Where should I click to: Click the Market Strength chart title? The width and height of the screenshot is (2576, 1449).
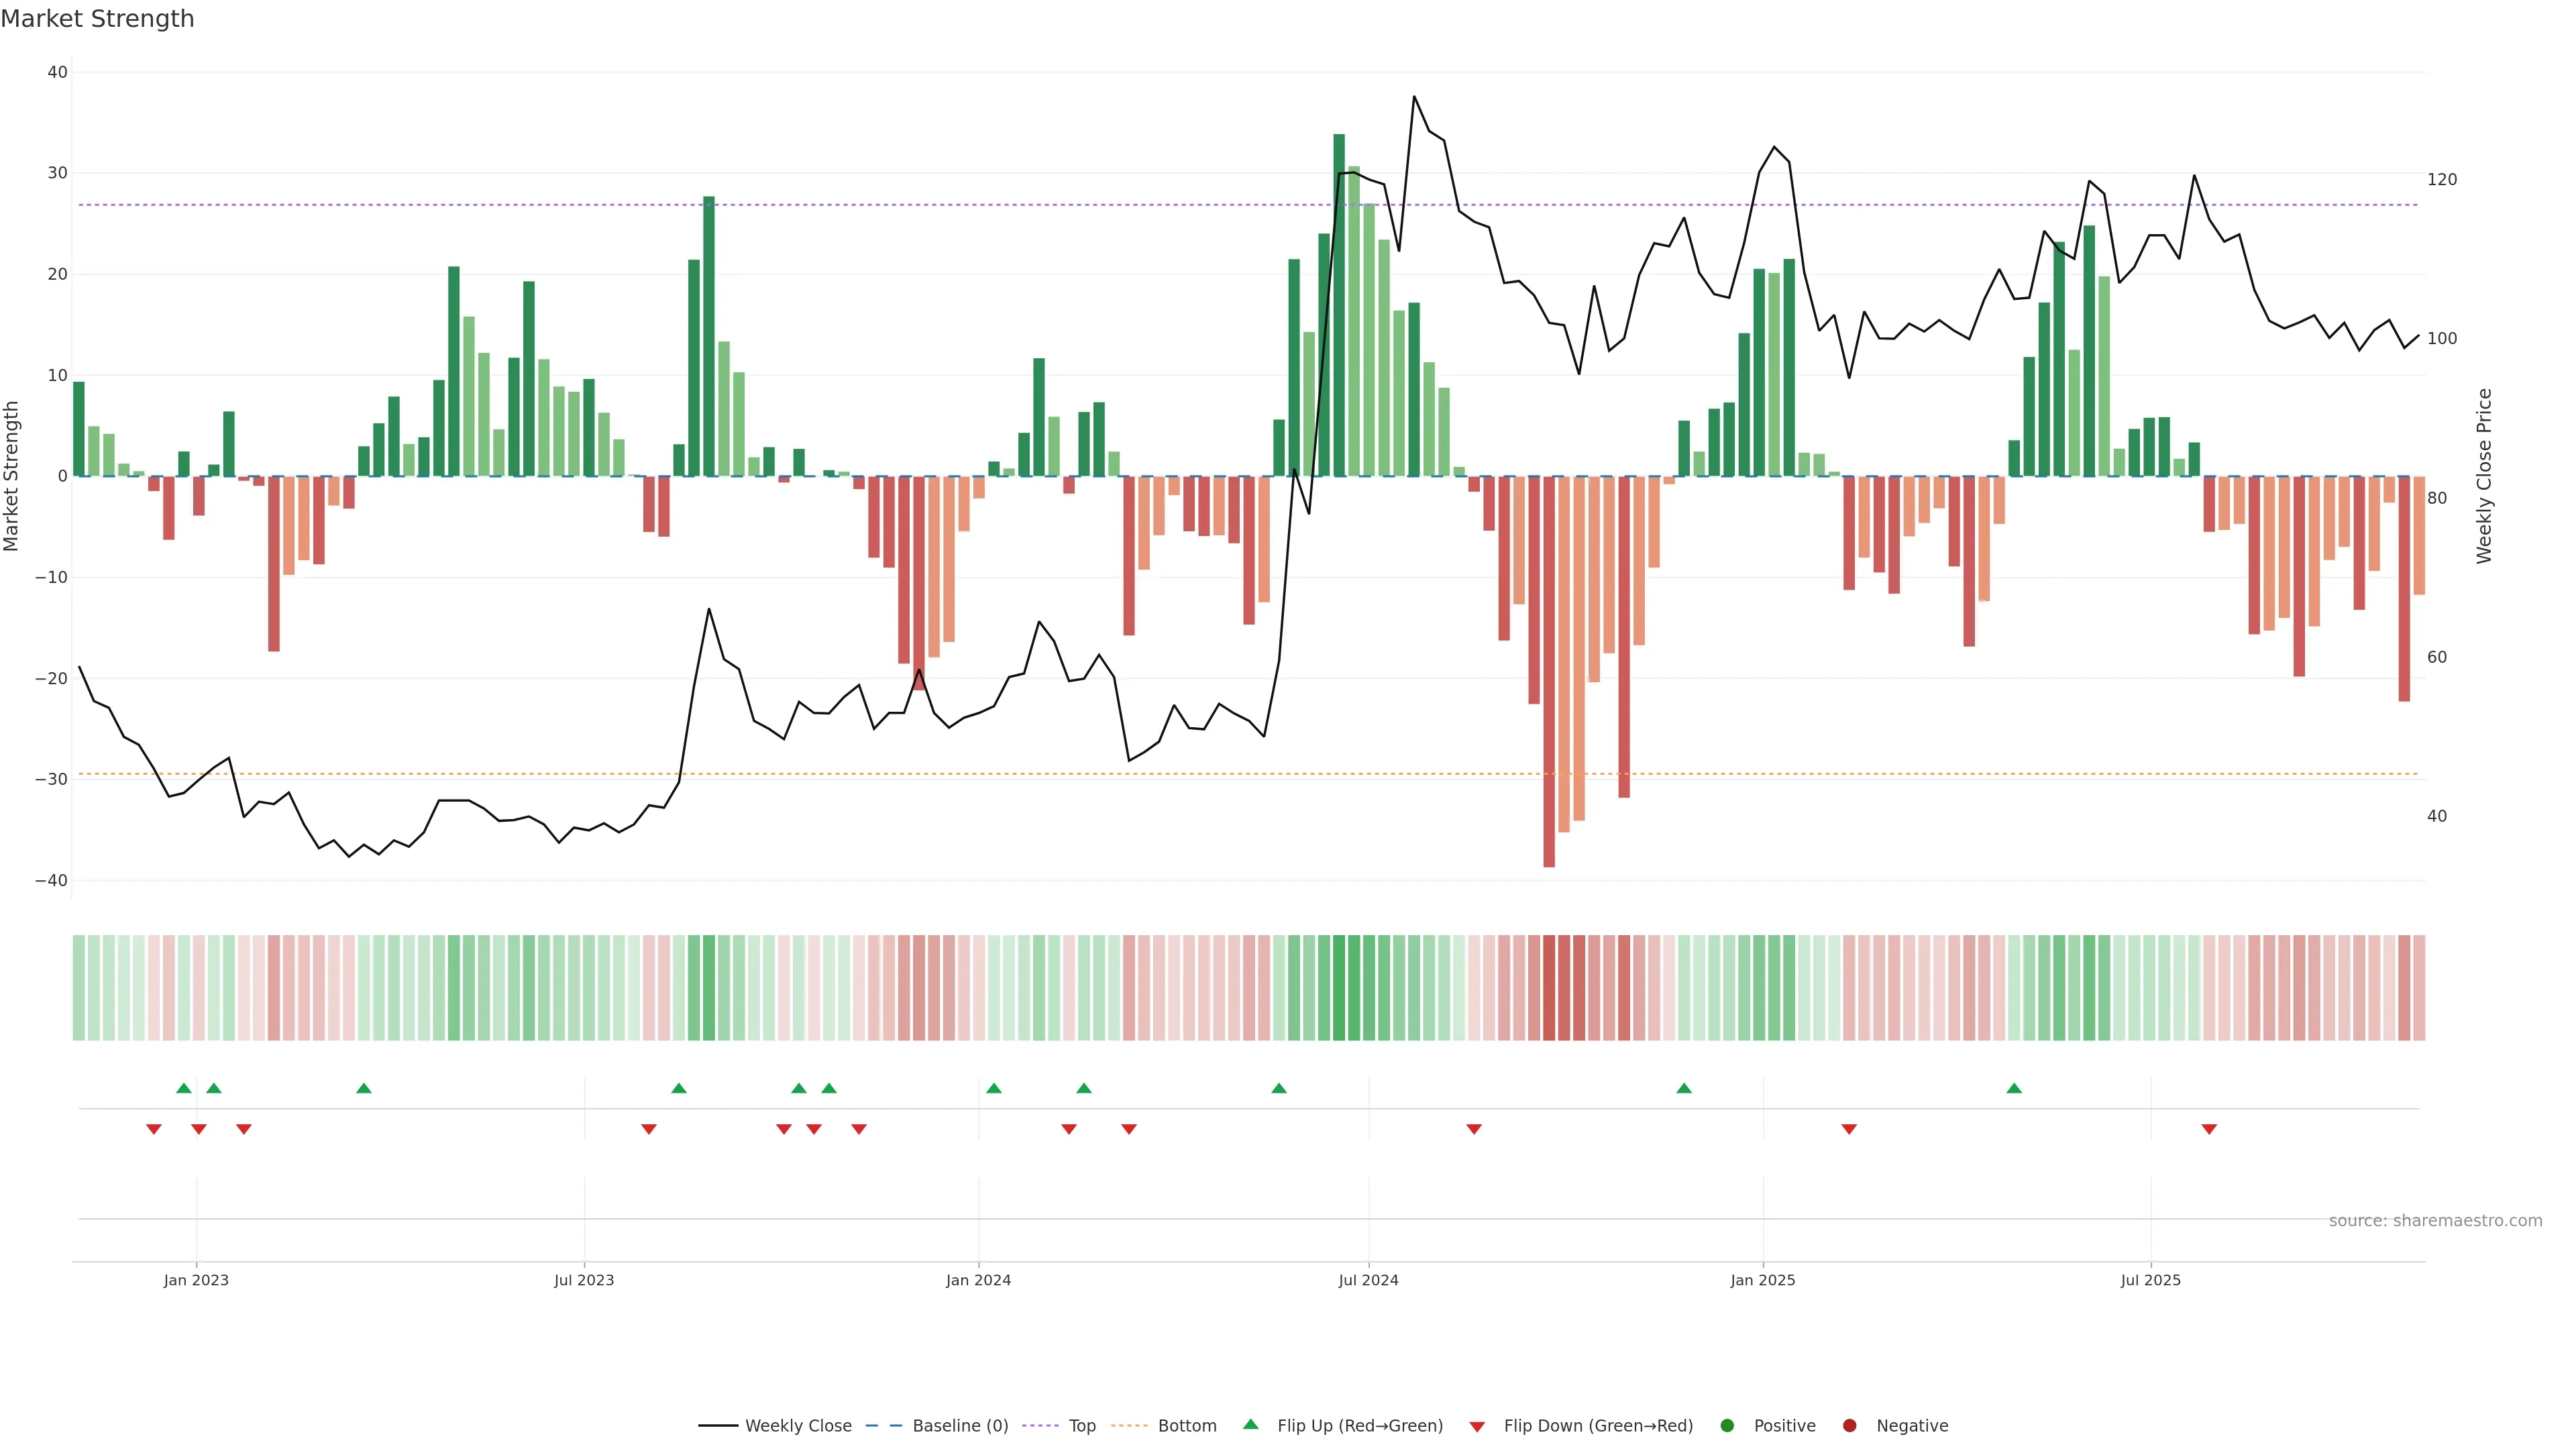pyautogui.click(x=97, y=19)
